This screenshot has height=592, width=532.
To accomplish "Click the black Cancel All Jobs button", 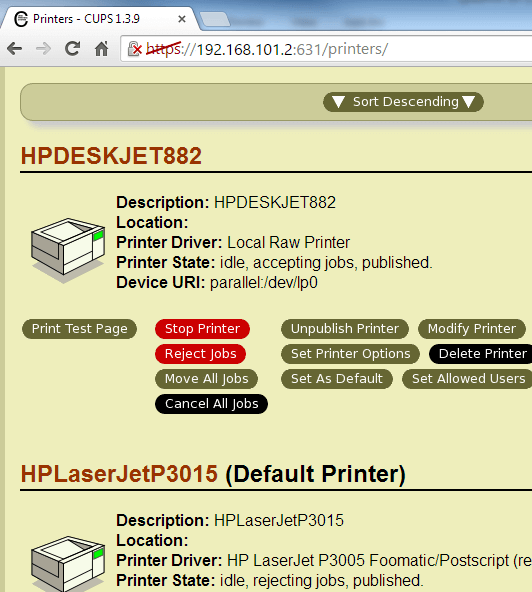I will pos(211,404).
